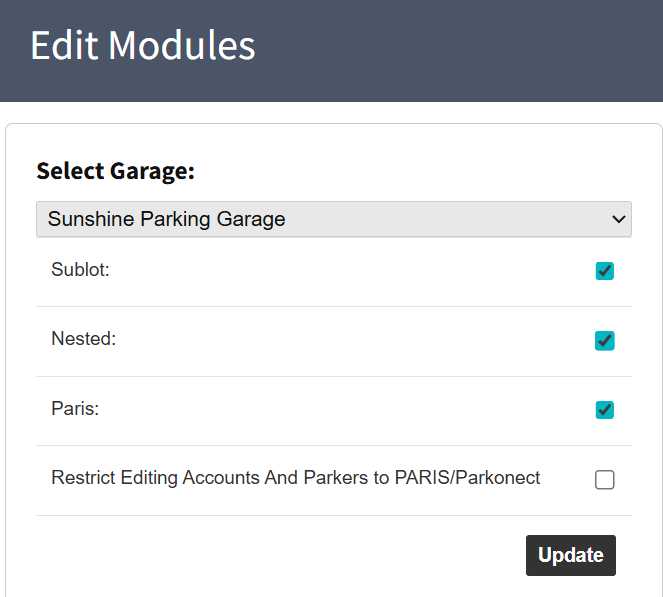This screenshot has height=597, width=663.
Task: Click the dark header bar right of title
Action: [460, 50]
